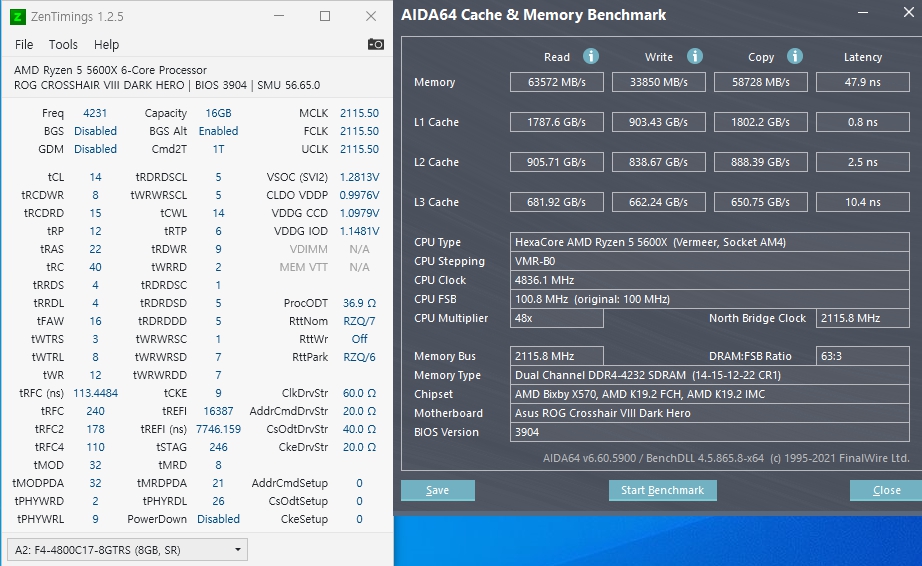Click the tREFI value 16387
922x566 pixels.
tap(218, 411)
